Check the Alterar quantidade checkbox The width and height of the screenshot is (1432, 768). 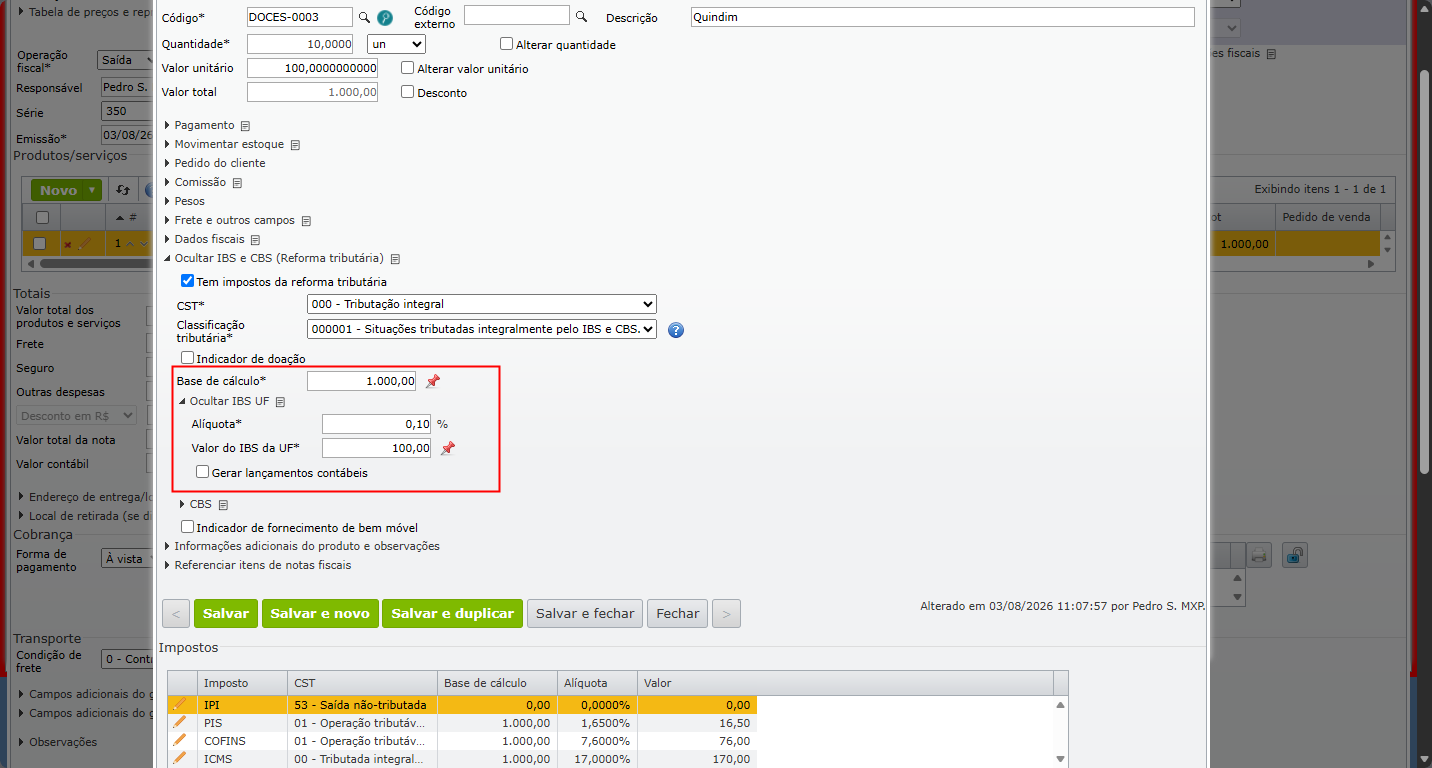pyautogui.click(x=506, y=44)
